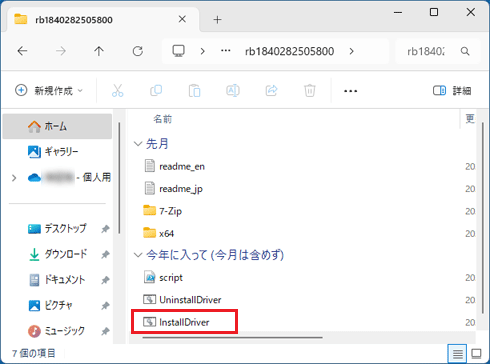Screen dimensions: 490x364
Task: Click the sidebar vertical scrollbar
Action: (119, 178)
